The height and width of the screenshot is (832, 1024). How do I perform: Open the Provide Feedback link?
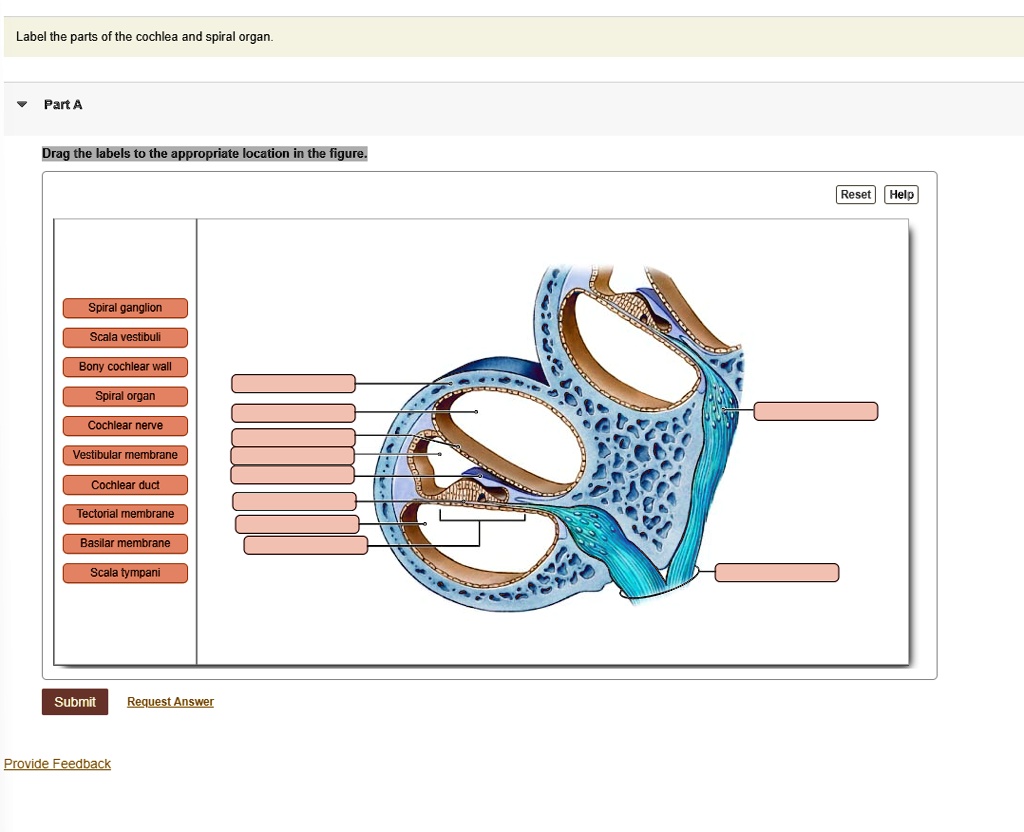click(57, 763)
